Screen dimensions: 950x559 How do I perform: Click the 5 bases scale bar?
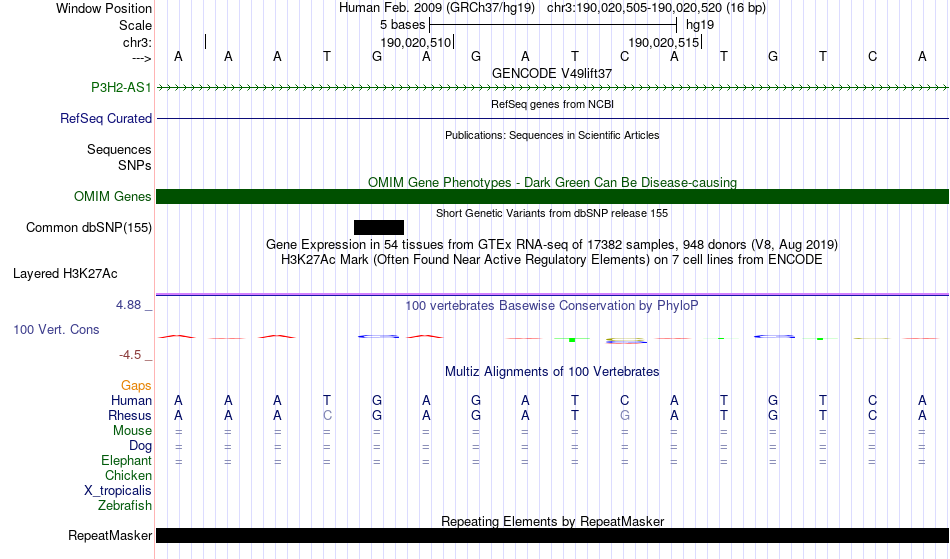pos(553,25)
